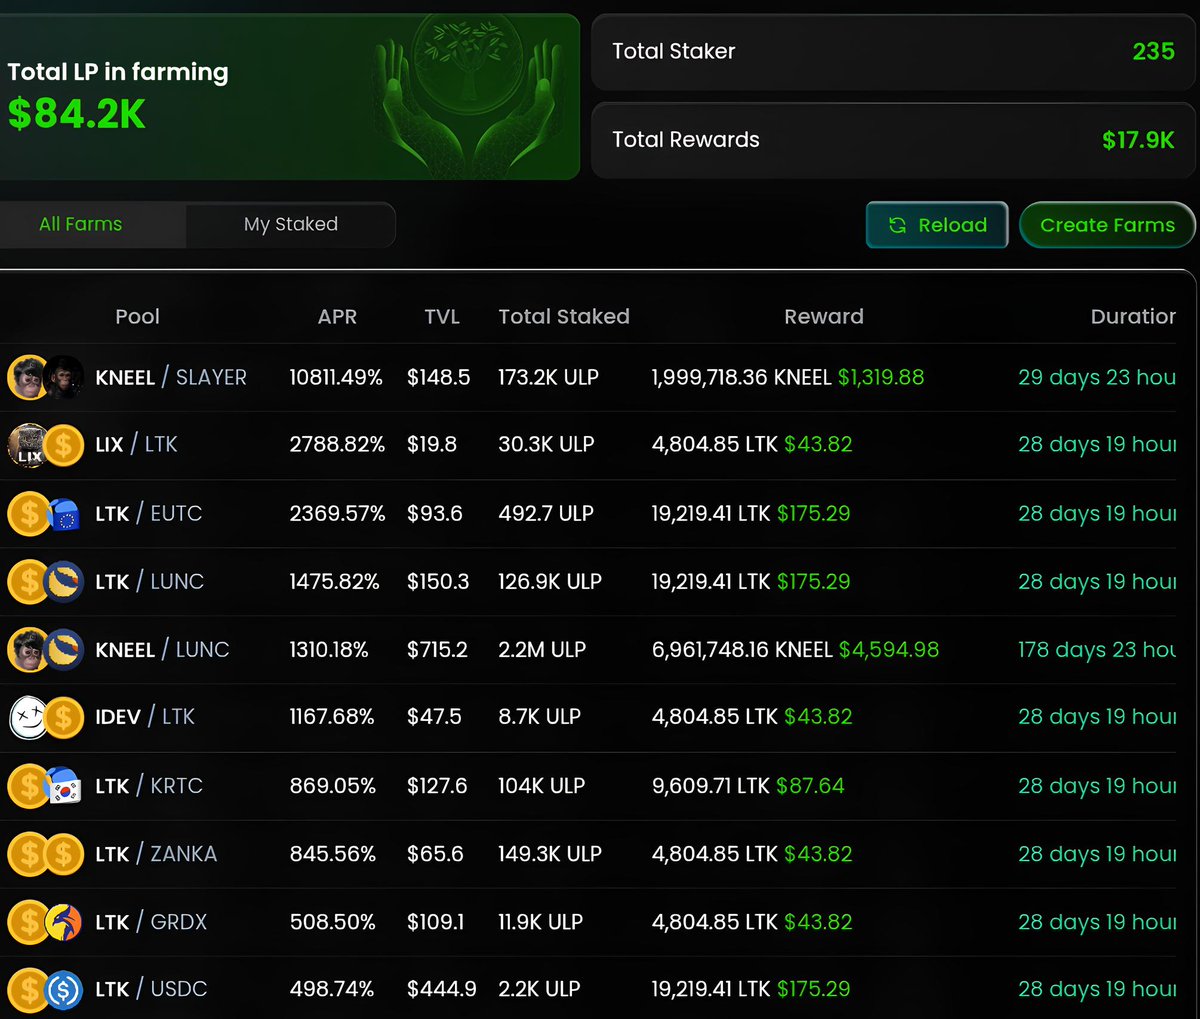The image size is (1200, 1019).
Task: Click the 869.05% APR value
Action: (333, 786)
